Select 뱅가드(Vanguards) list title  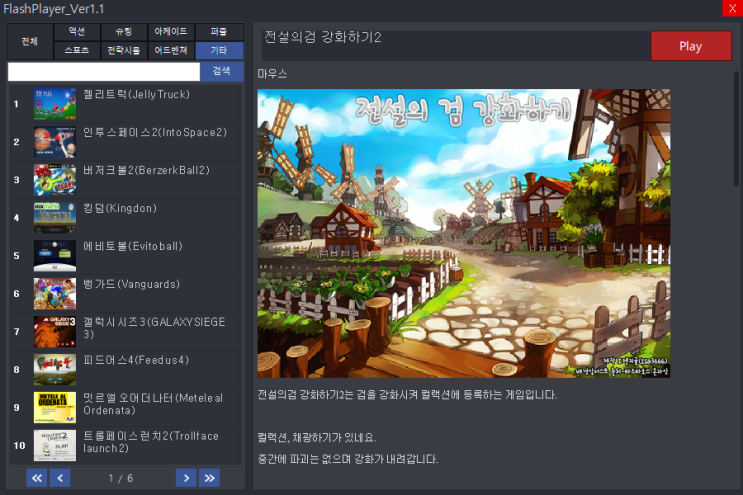[x=131, y=284]
